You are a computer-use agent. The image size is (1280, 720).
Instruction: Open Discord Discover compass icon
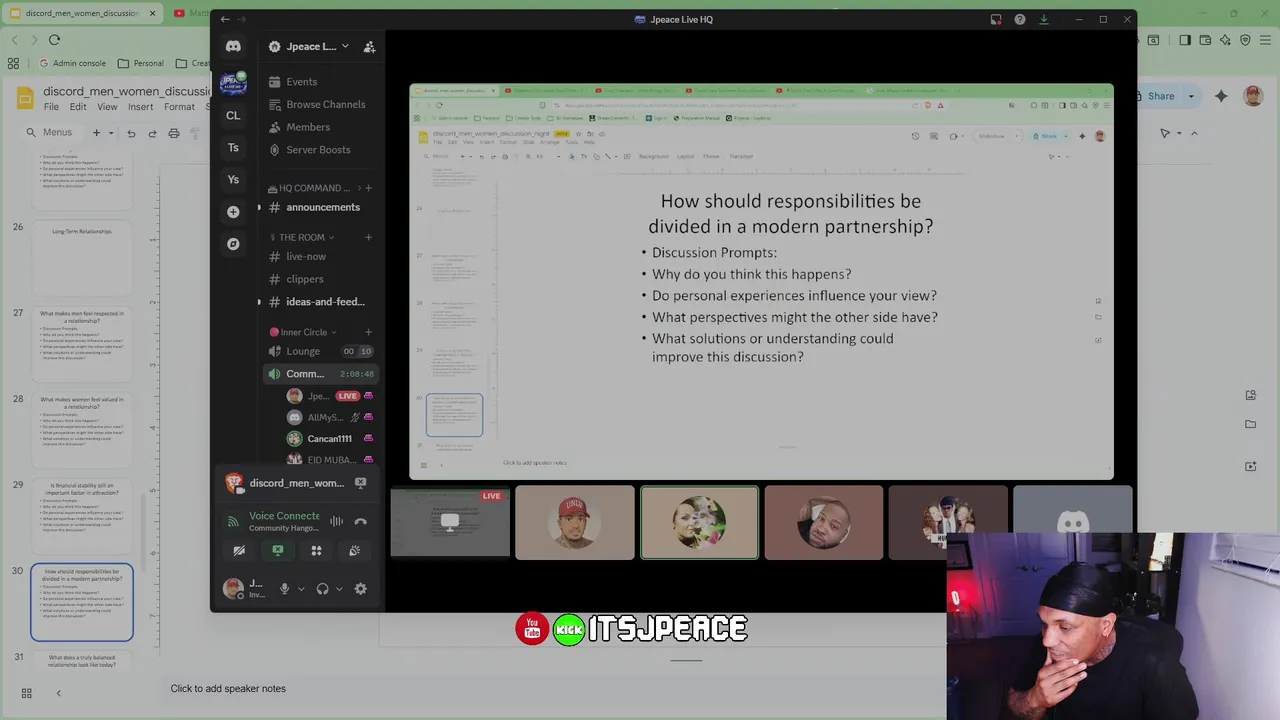coord(233,244)
